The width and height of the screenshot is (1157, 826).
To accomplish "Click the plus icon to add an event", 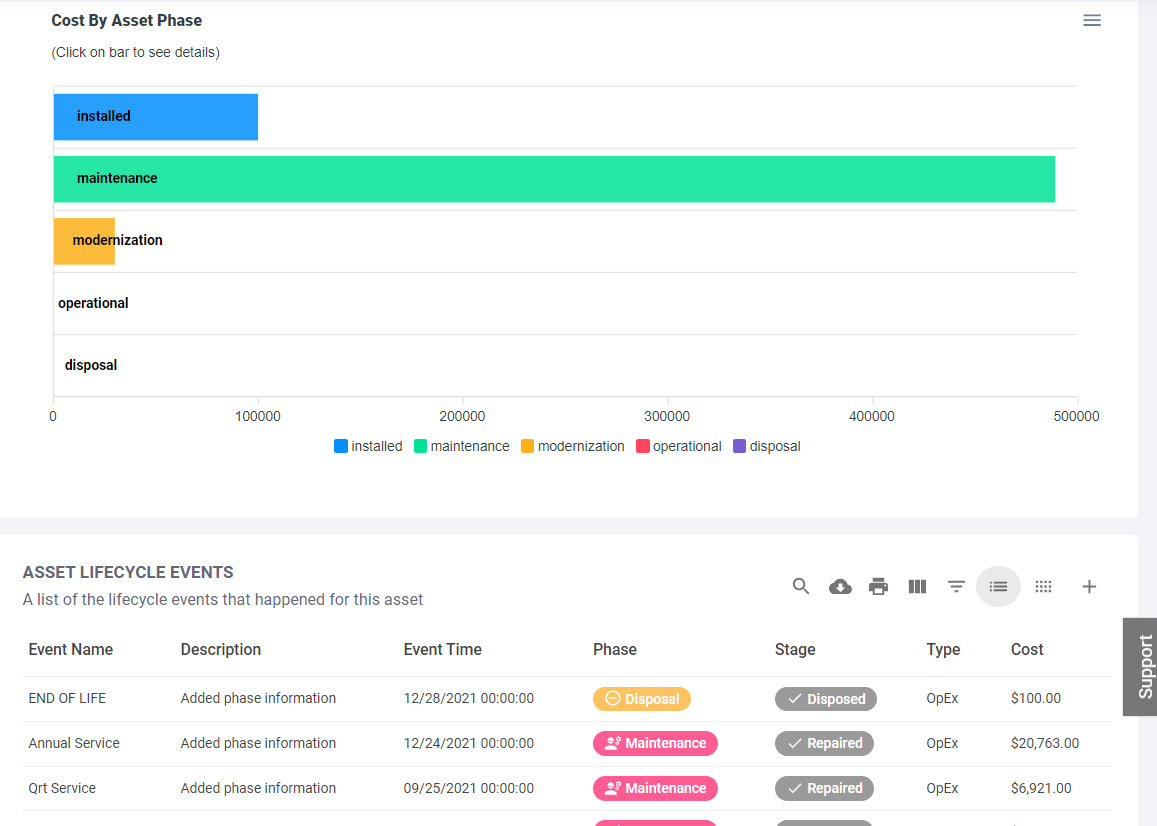I will (x=1088, y=587).
